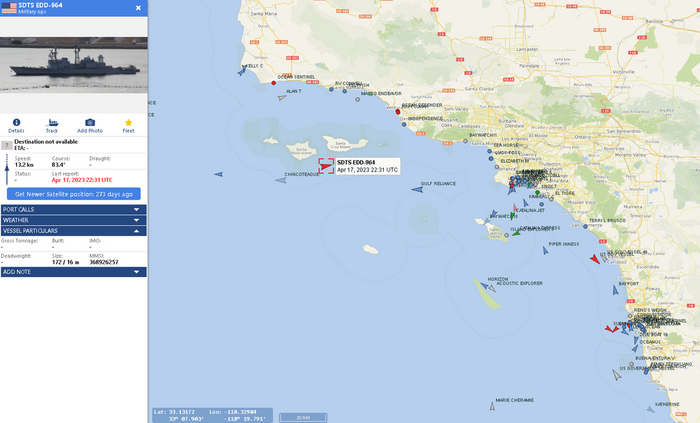Close the SDTS EDD-964 panel
This screenshot has height=423, width=700.
138,8
